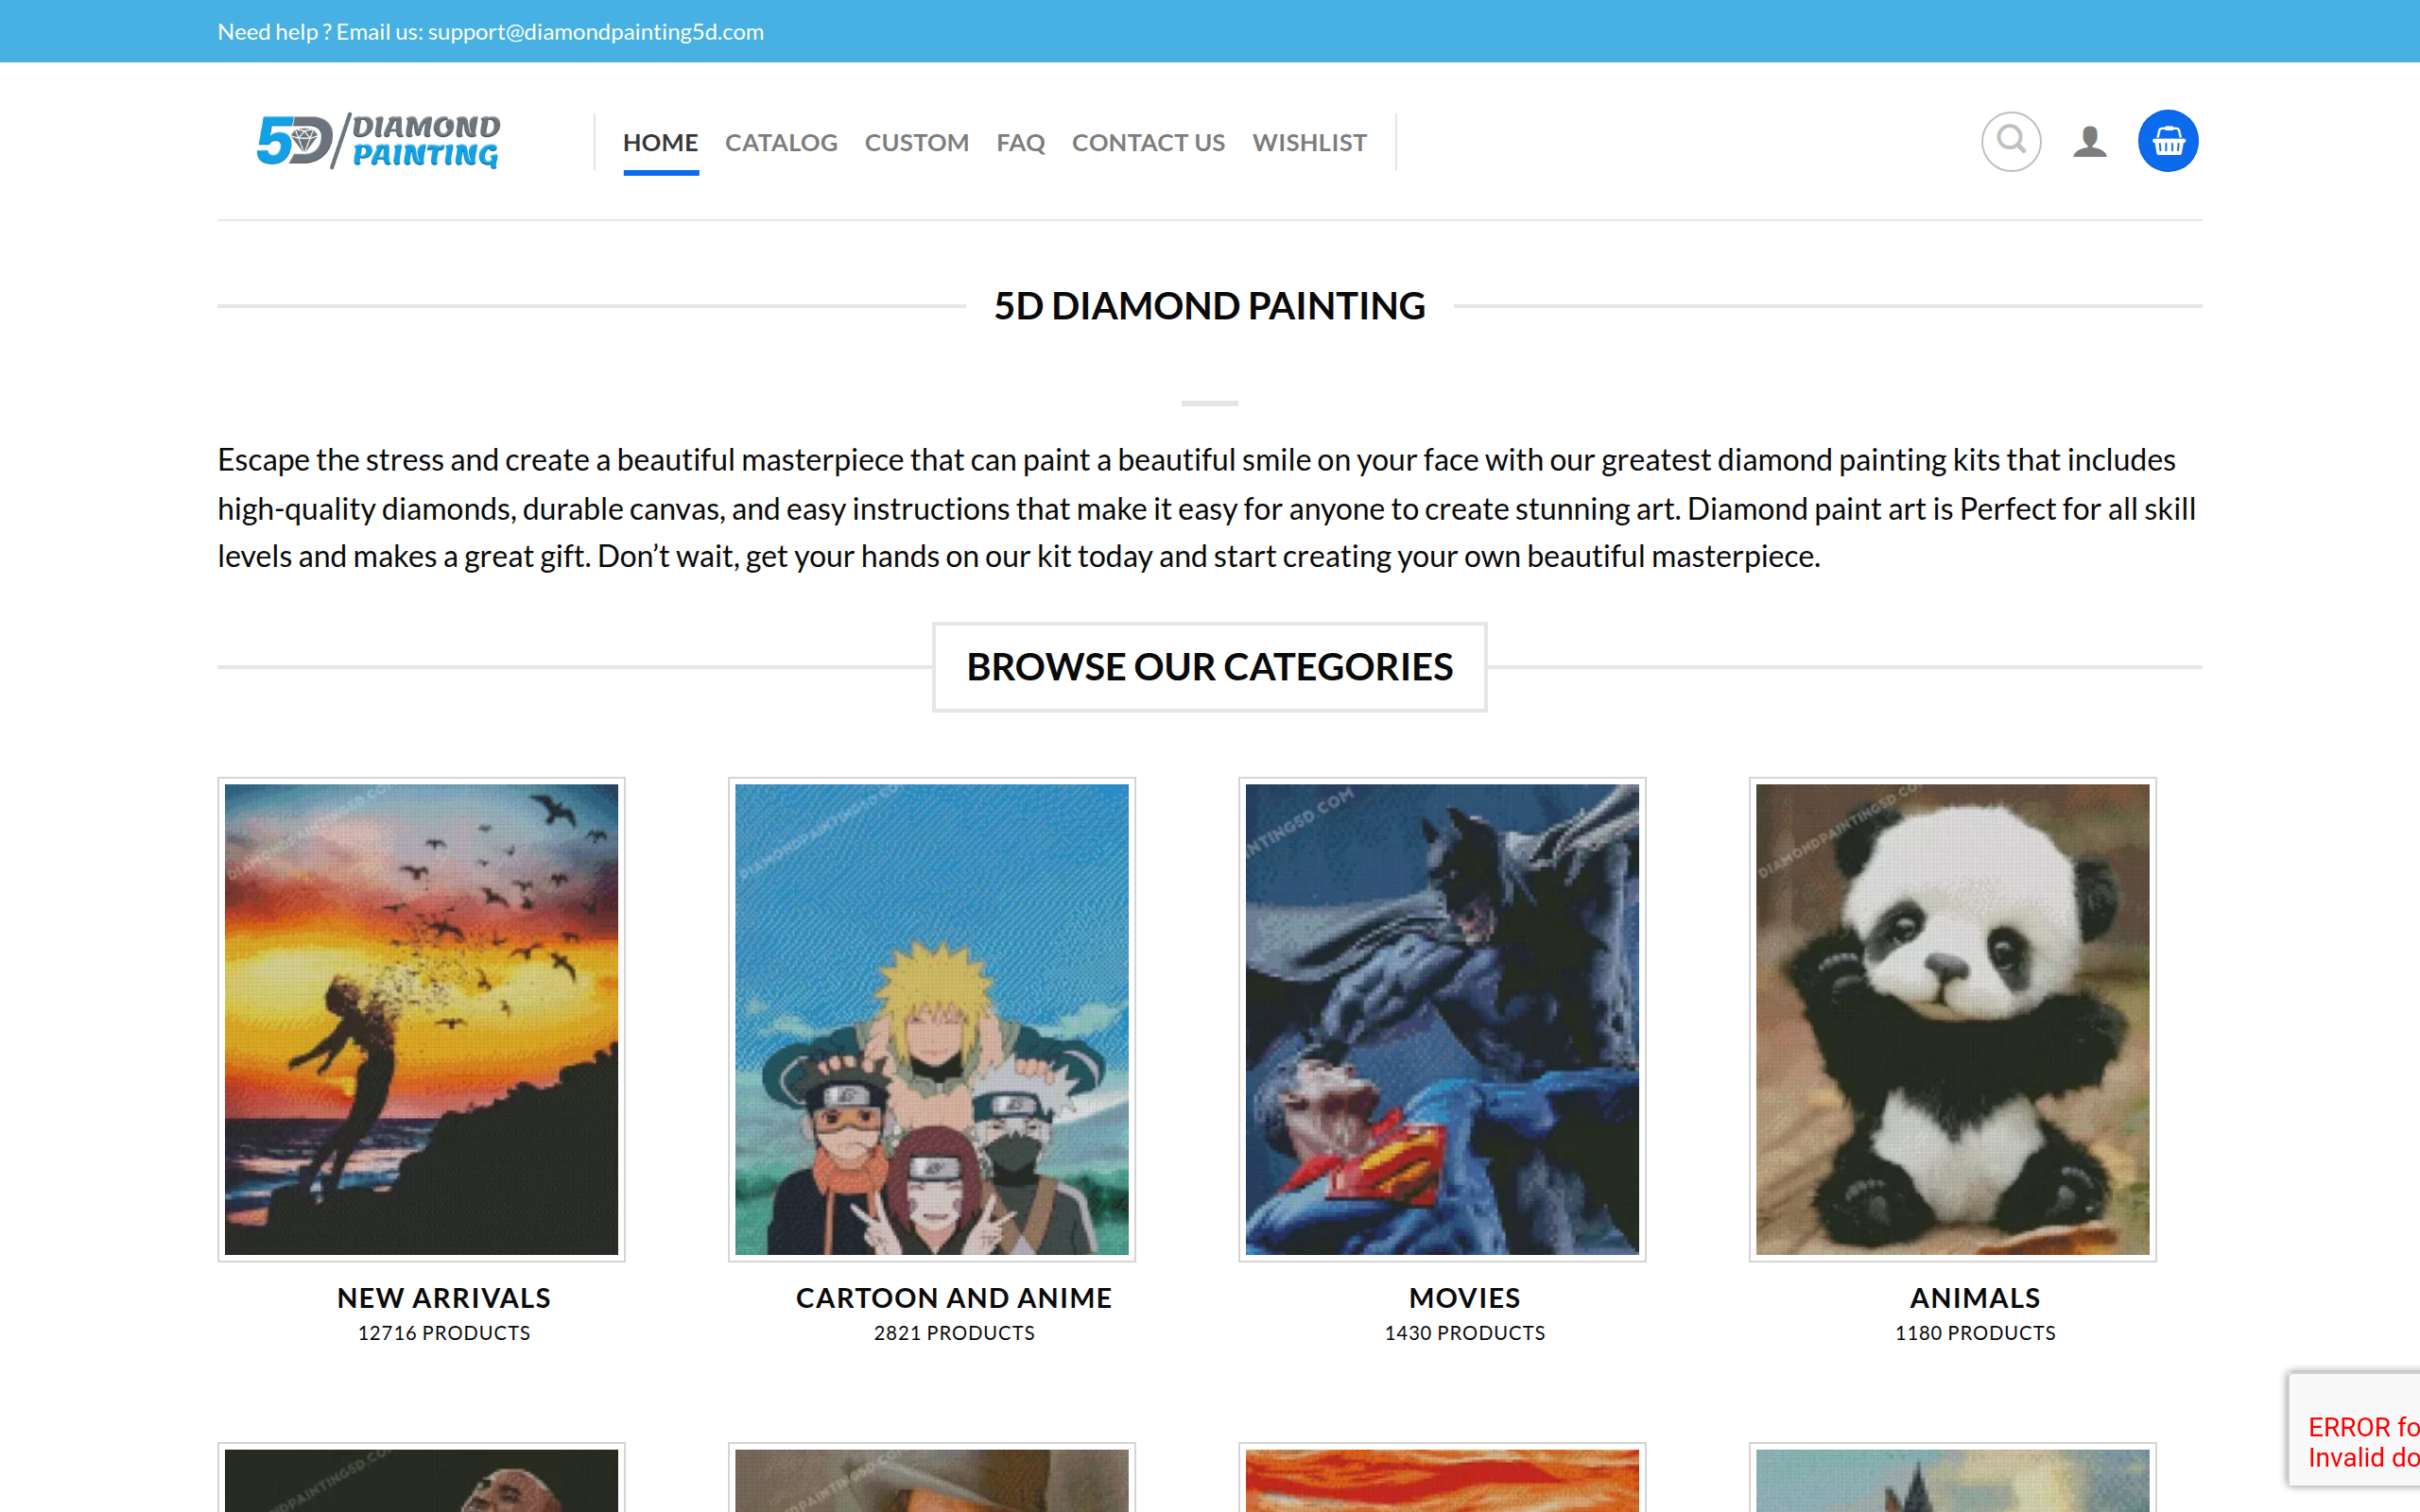Open the FAQ menu item

point(1020,143)
